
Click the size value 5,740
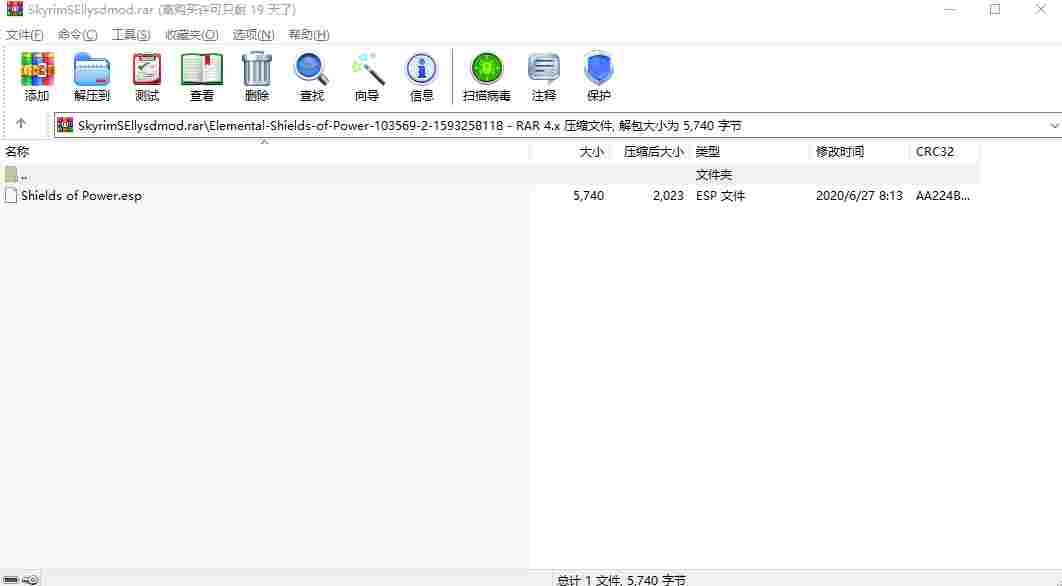coord(589,196)
